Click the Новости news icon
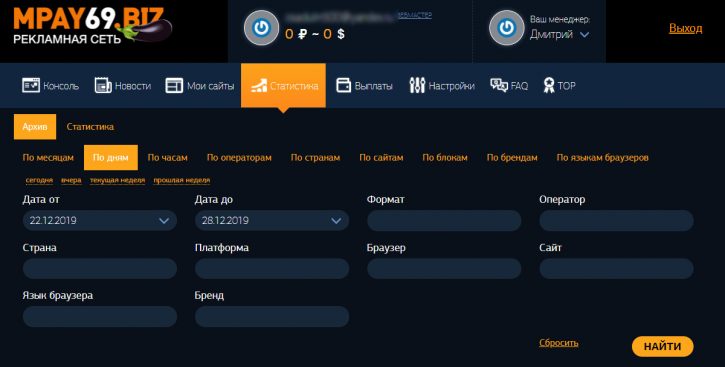Image resolution: width=725 pixels, height=367 pixels. (103, 86)
